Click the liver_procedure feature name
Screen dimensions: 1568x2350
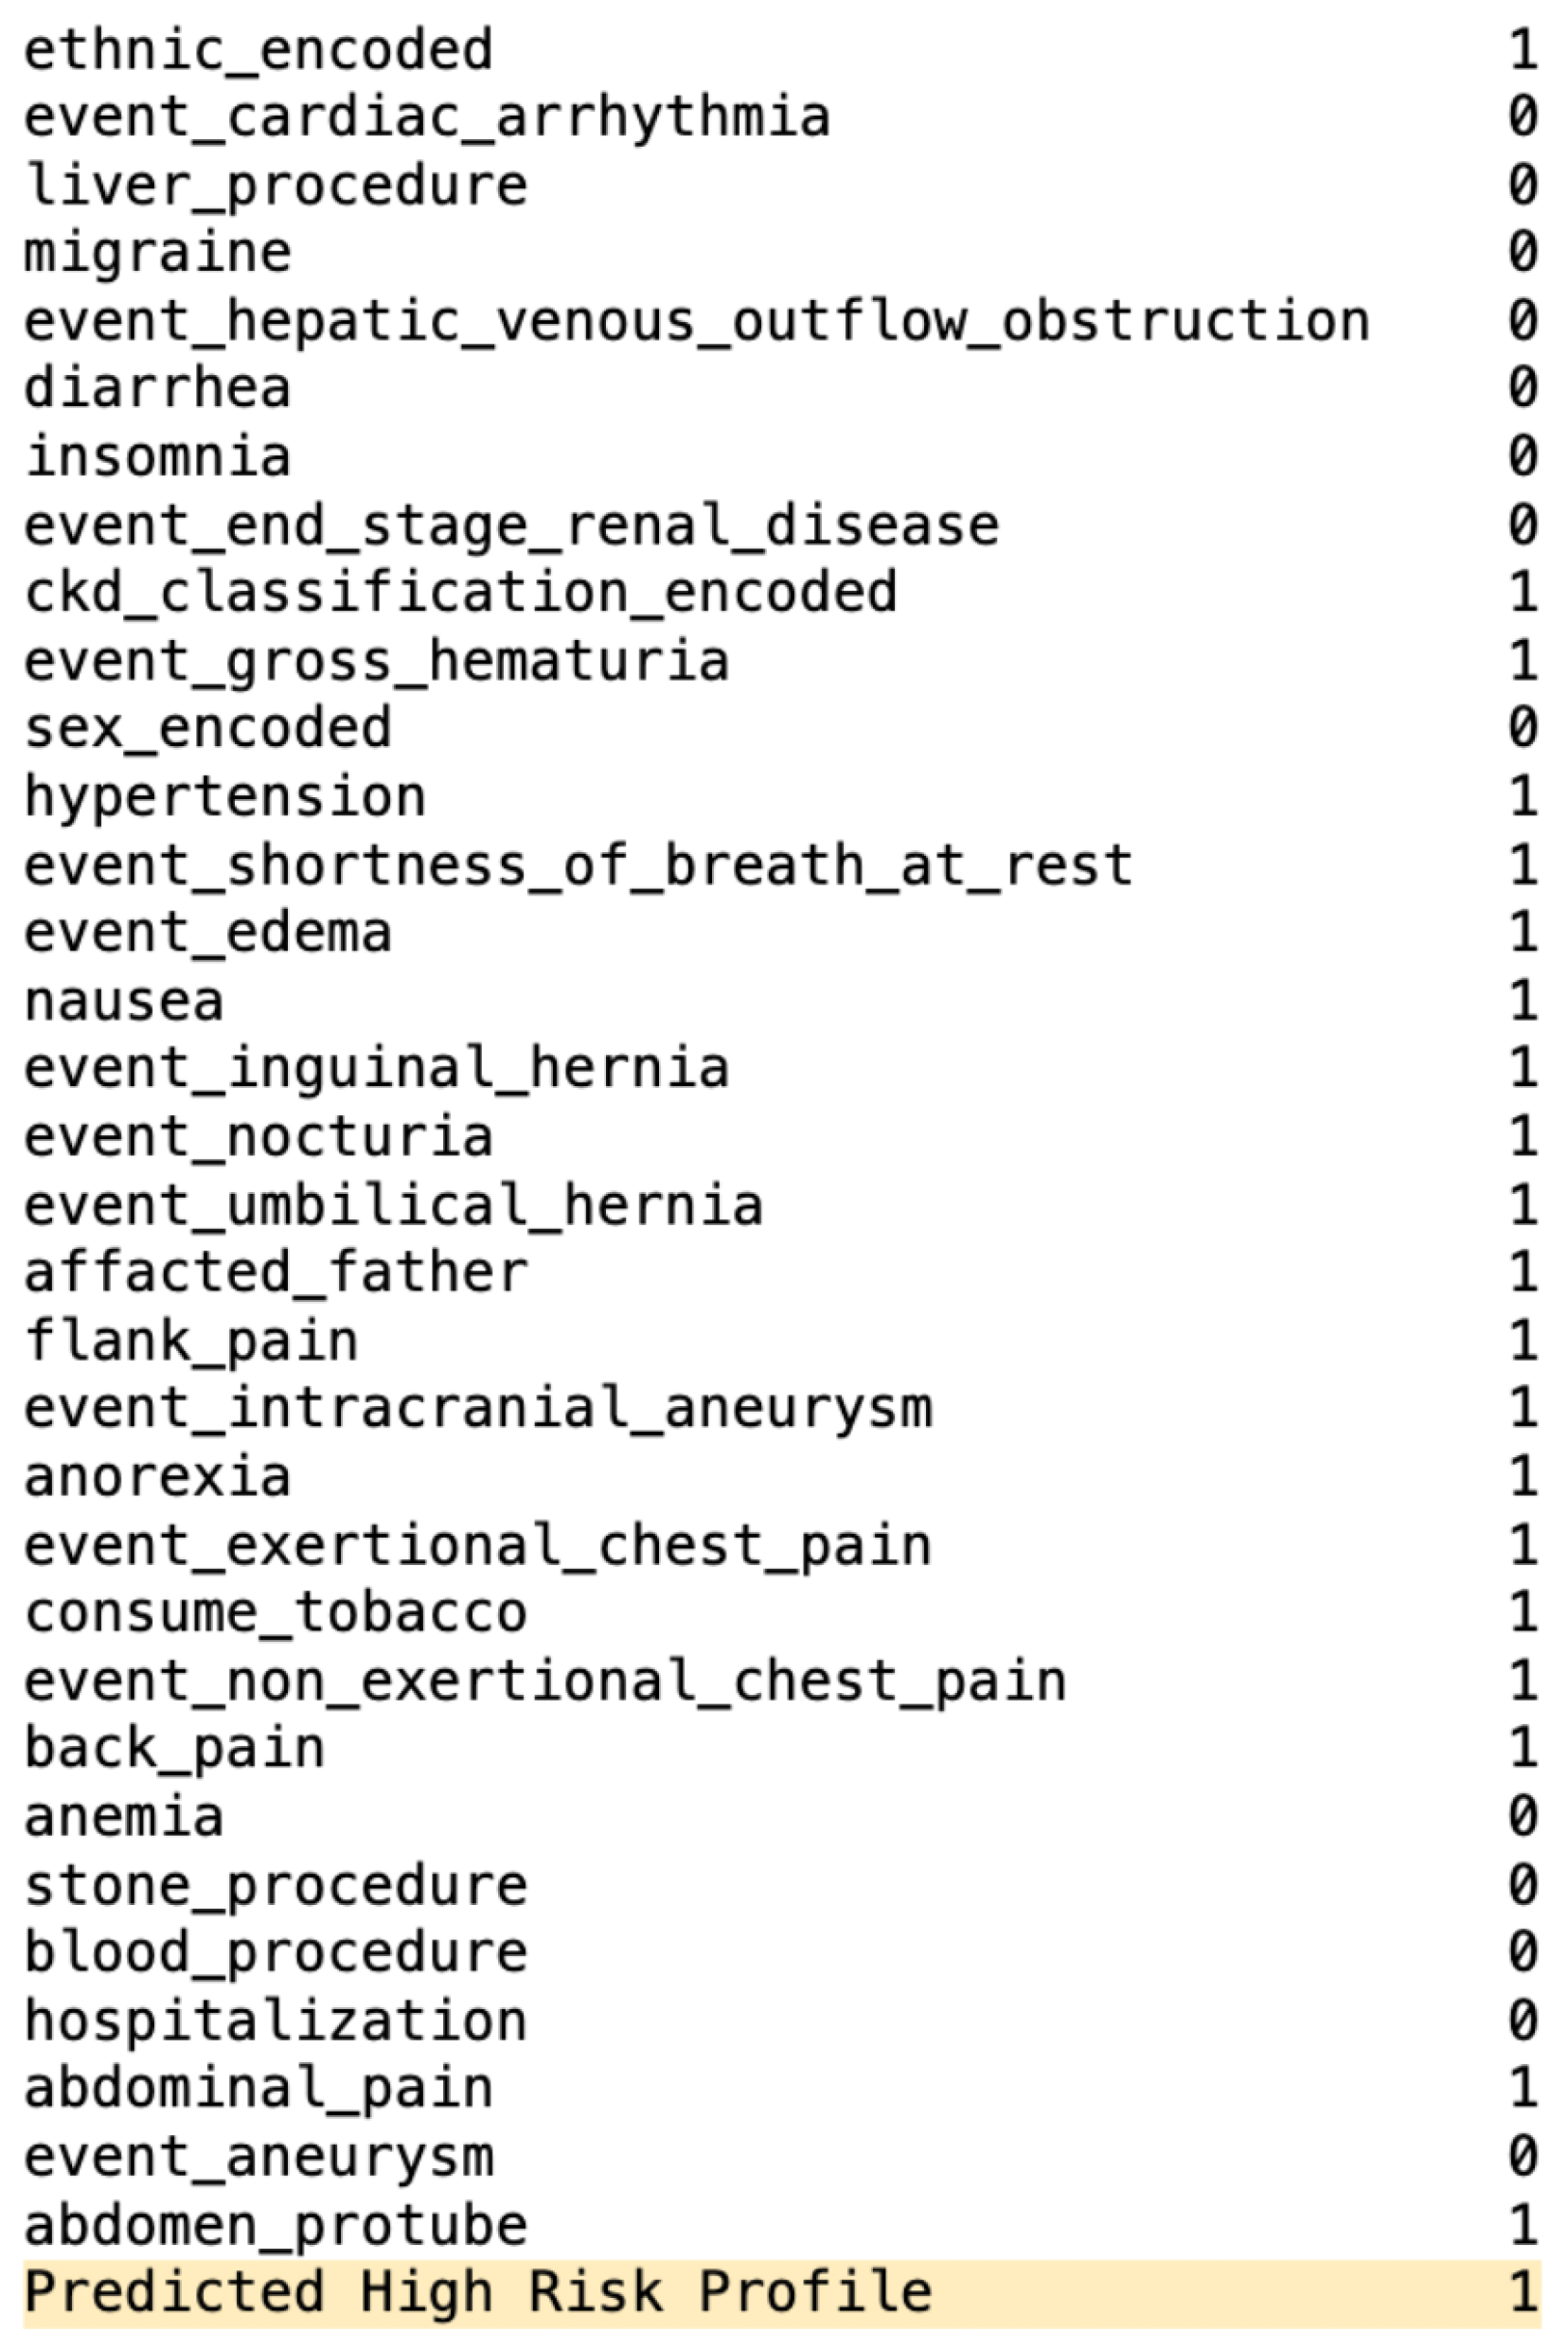276,186
